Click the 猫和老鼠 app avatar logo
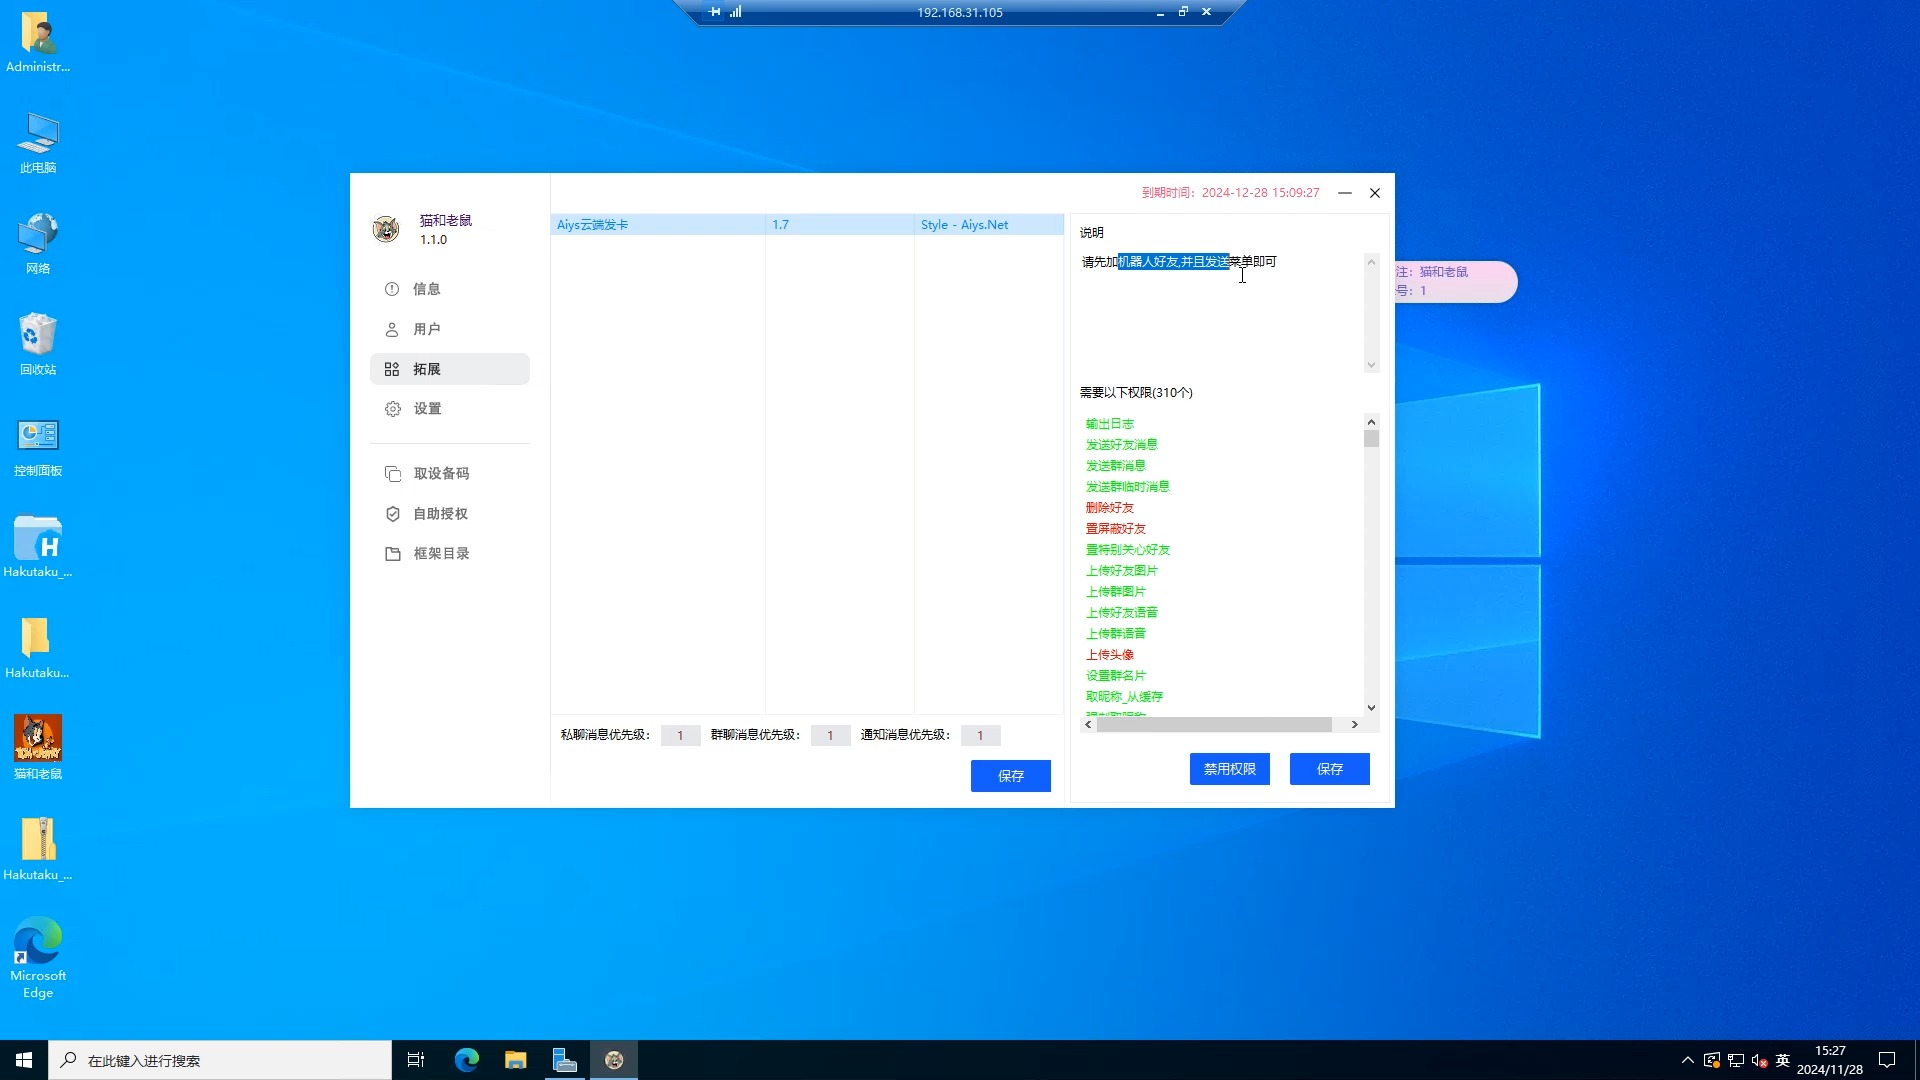 tap(386, 229)
